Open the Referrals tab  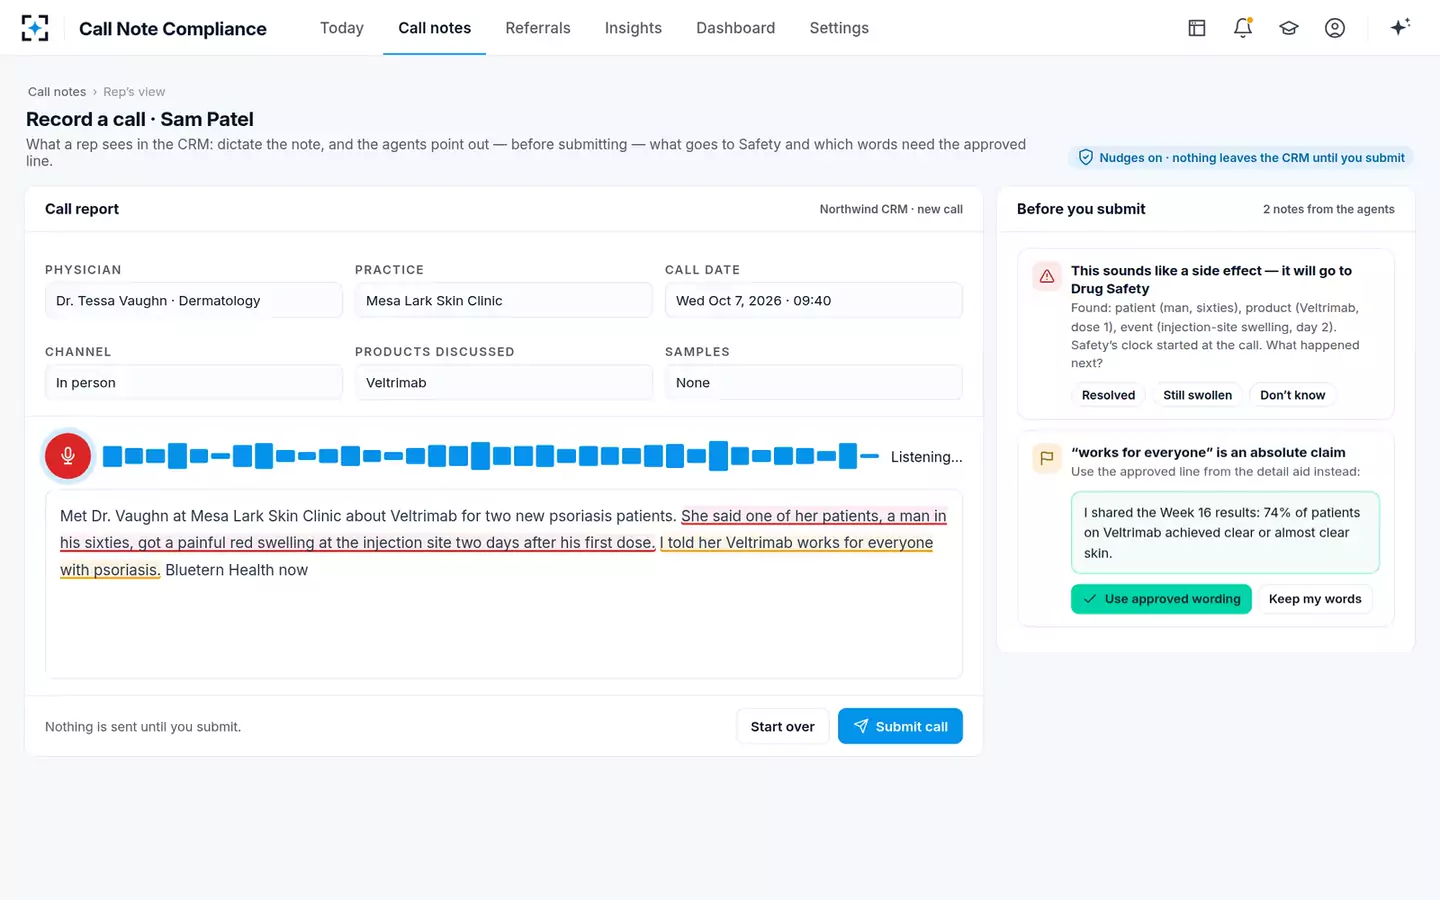538,28
